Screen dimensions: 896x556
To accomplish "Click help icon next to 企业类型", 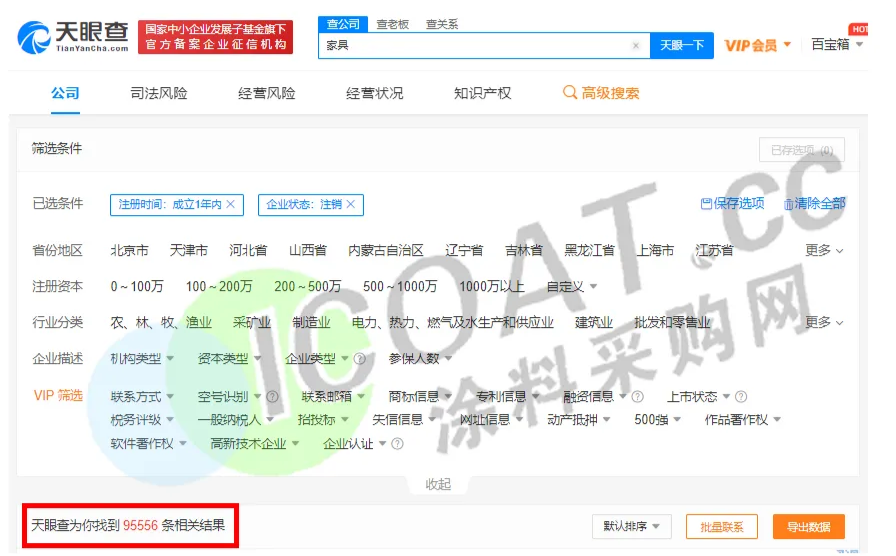I will click(359, 359).
